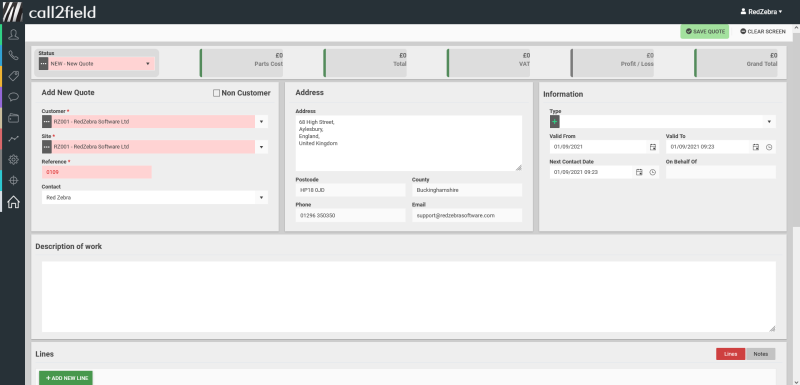Image resolution: width=800 pixels, height=385 pixels.
Task: Open the phone calls sidebar icon
Action: [13, 56]
